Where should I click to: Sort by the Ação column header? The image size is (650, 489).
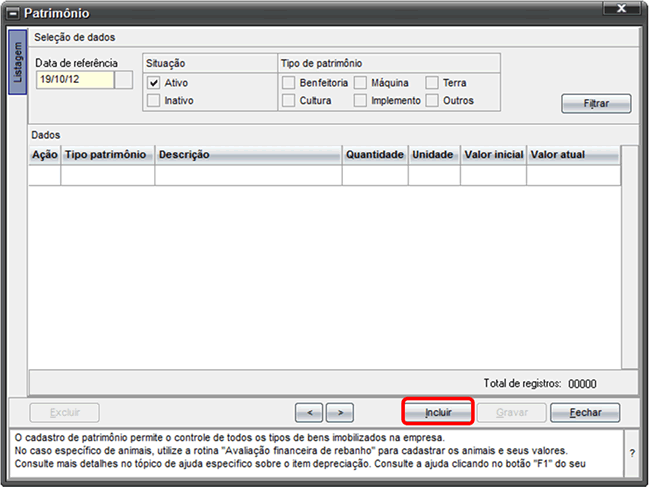click(x=45, y=155)
